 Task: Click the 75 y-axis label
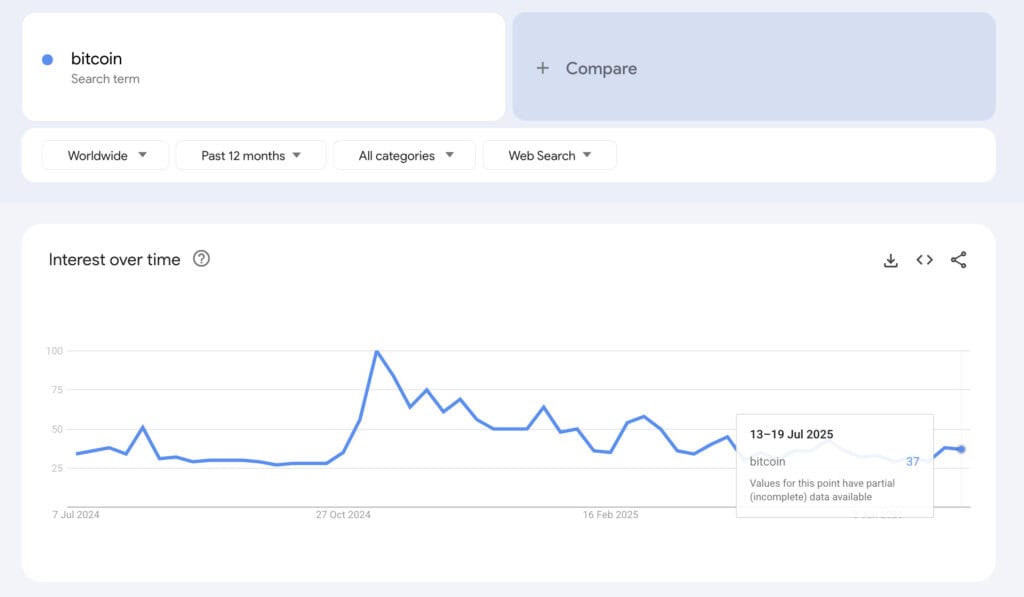pyautogui.click(x=57, y=390)
